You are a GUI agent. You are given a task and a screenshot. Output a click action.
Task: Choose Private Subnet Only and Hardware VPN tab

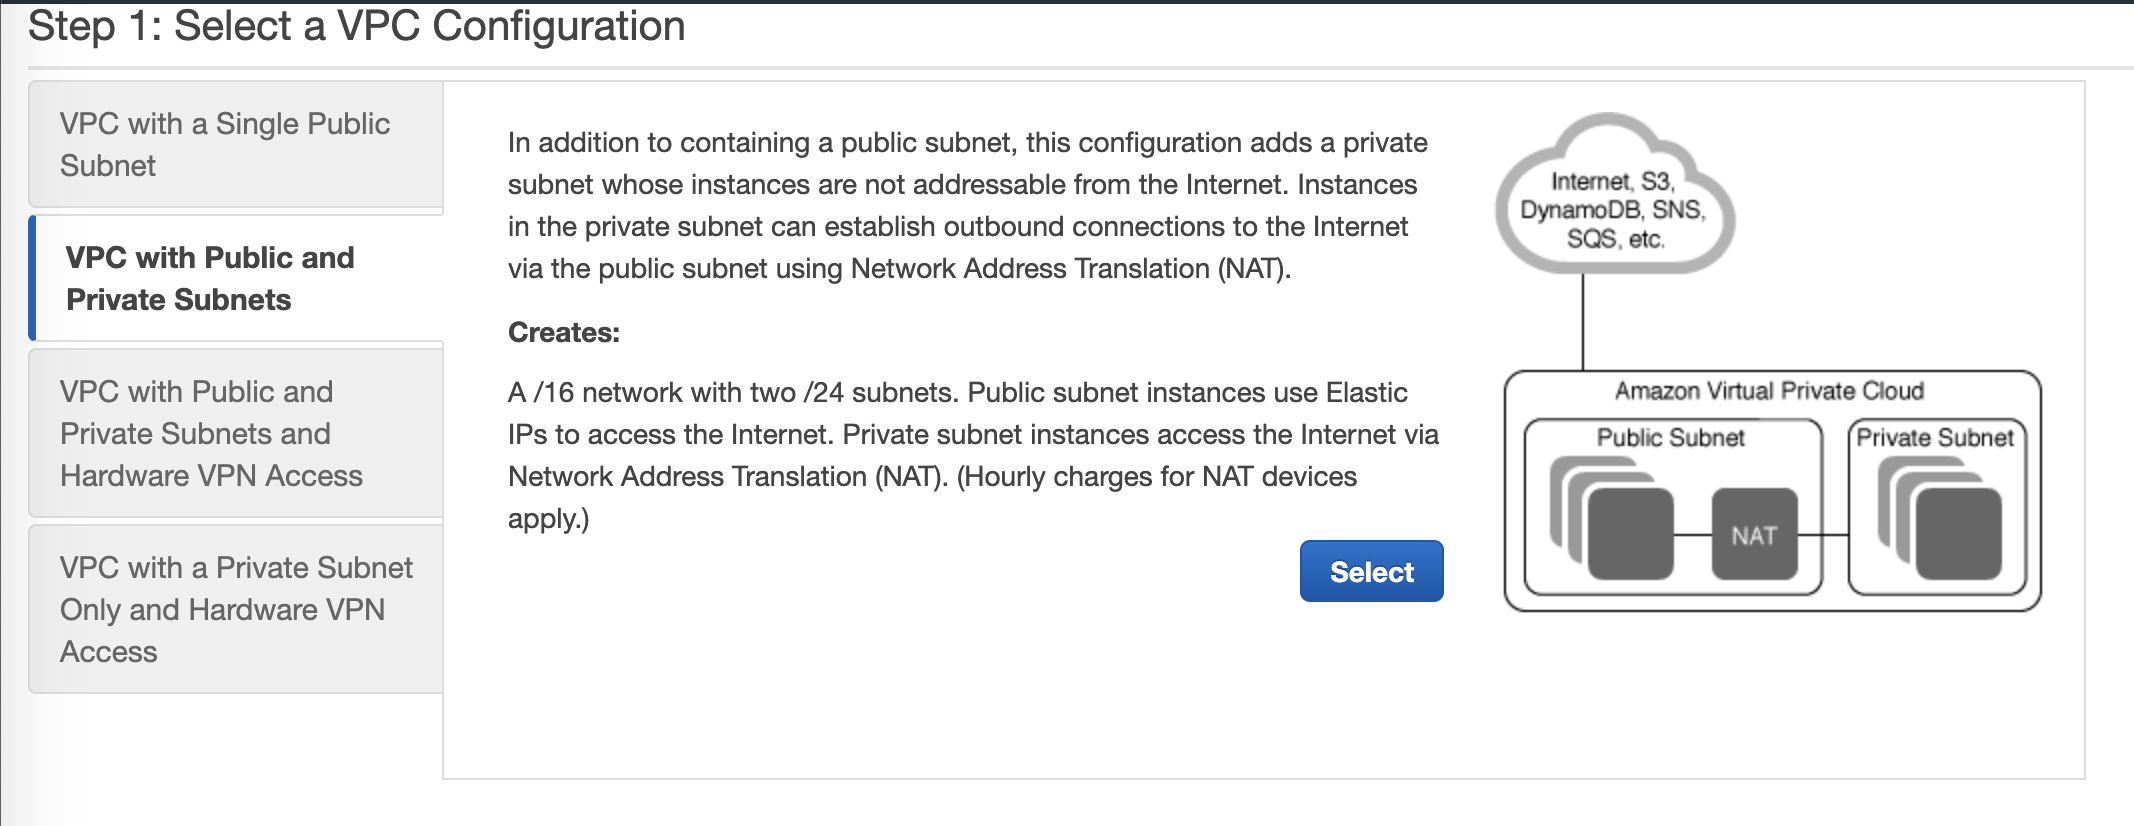point(236,609)
